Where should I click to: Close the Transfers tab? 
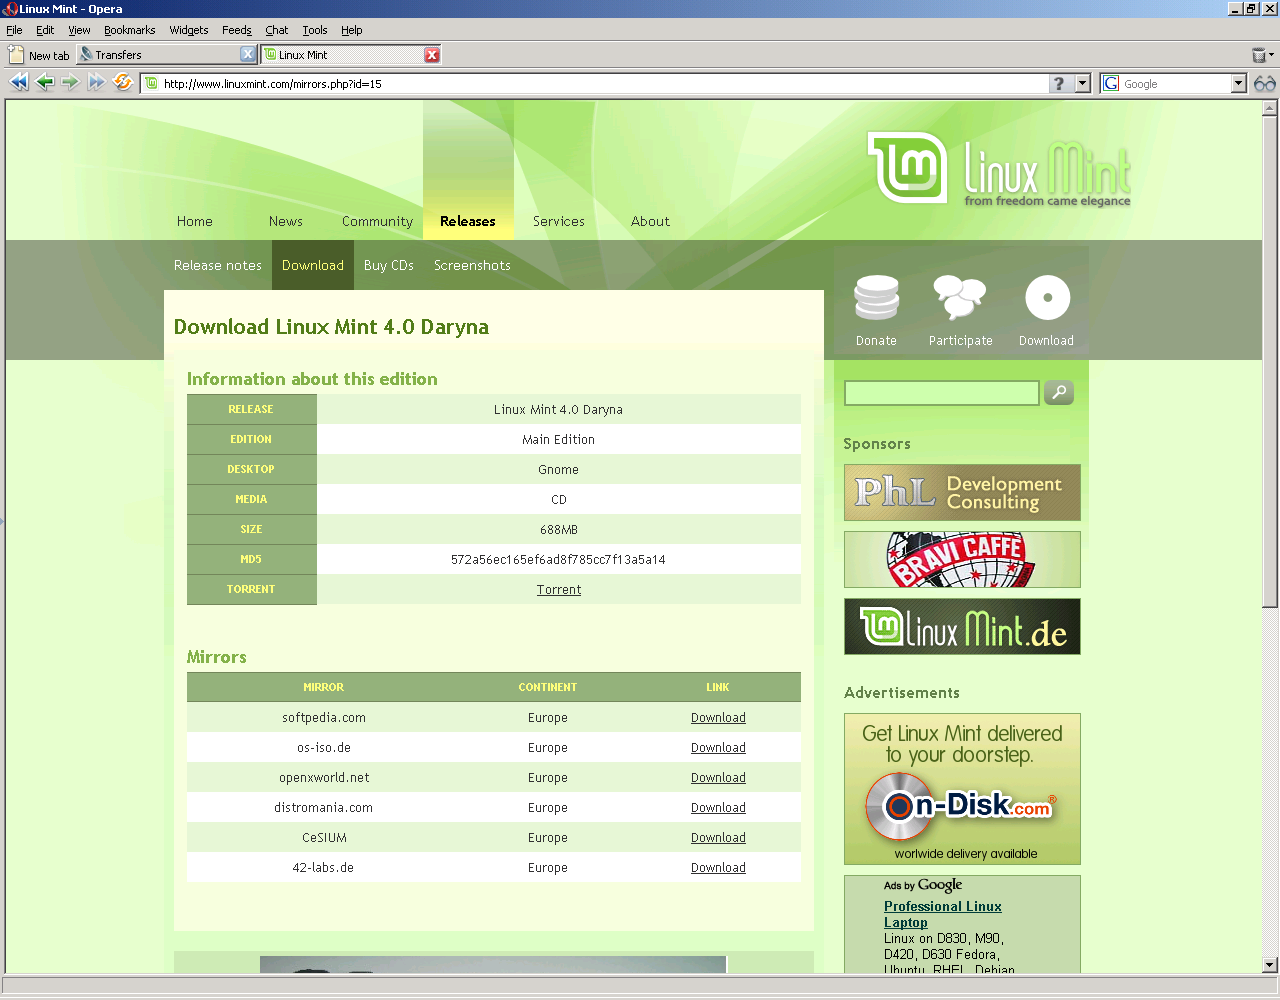click(x=248, y=54)
